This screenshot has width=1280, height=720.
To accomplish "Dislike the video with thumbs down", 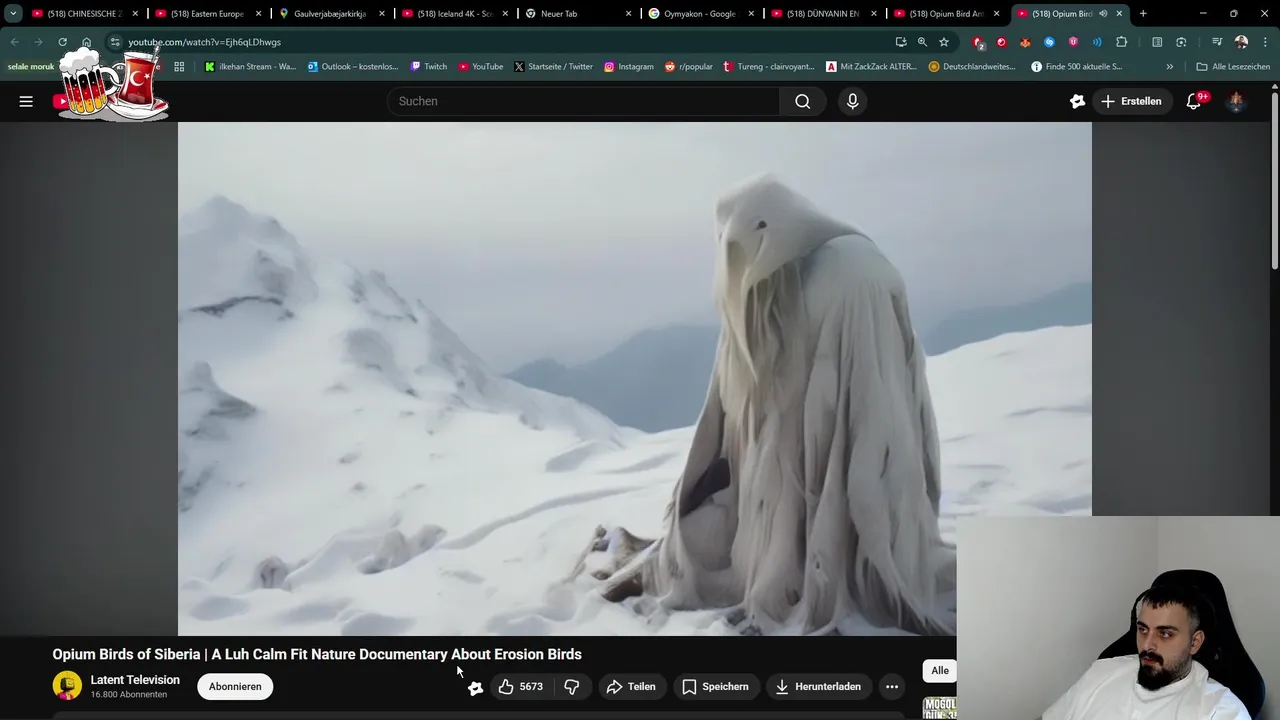I will (572, 687).
